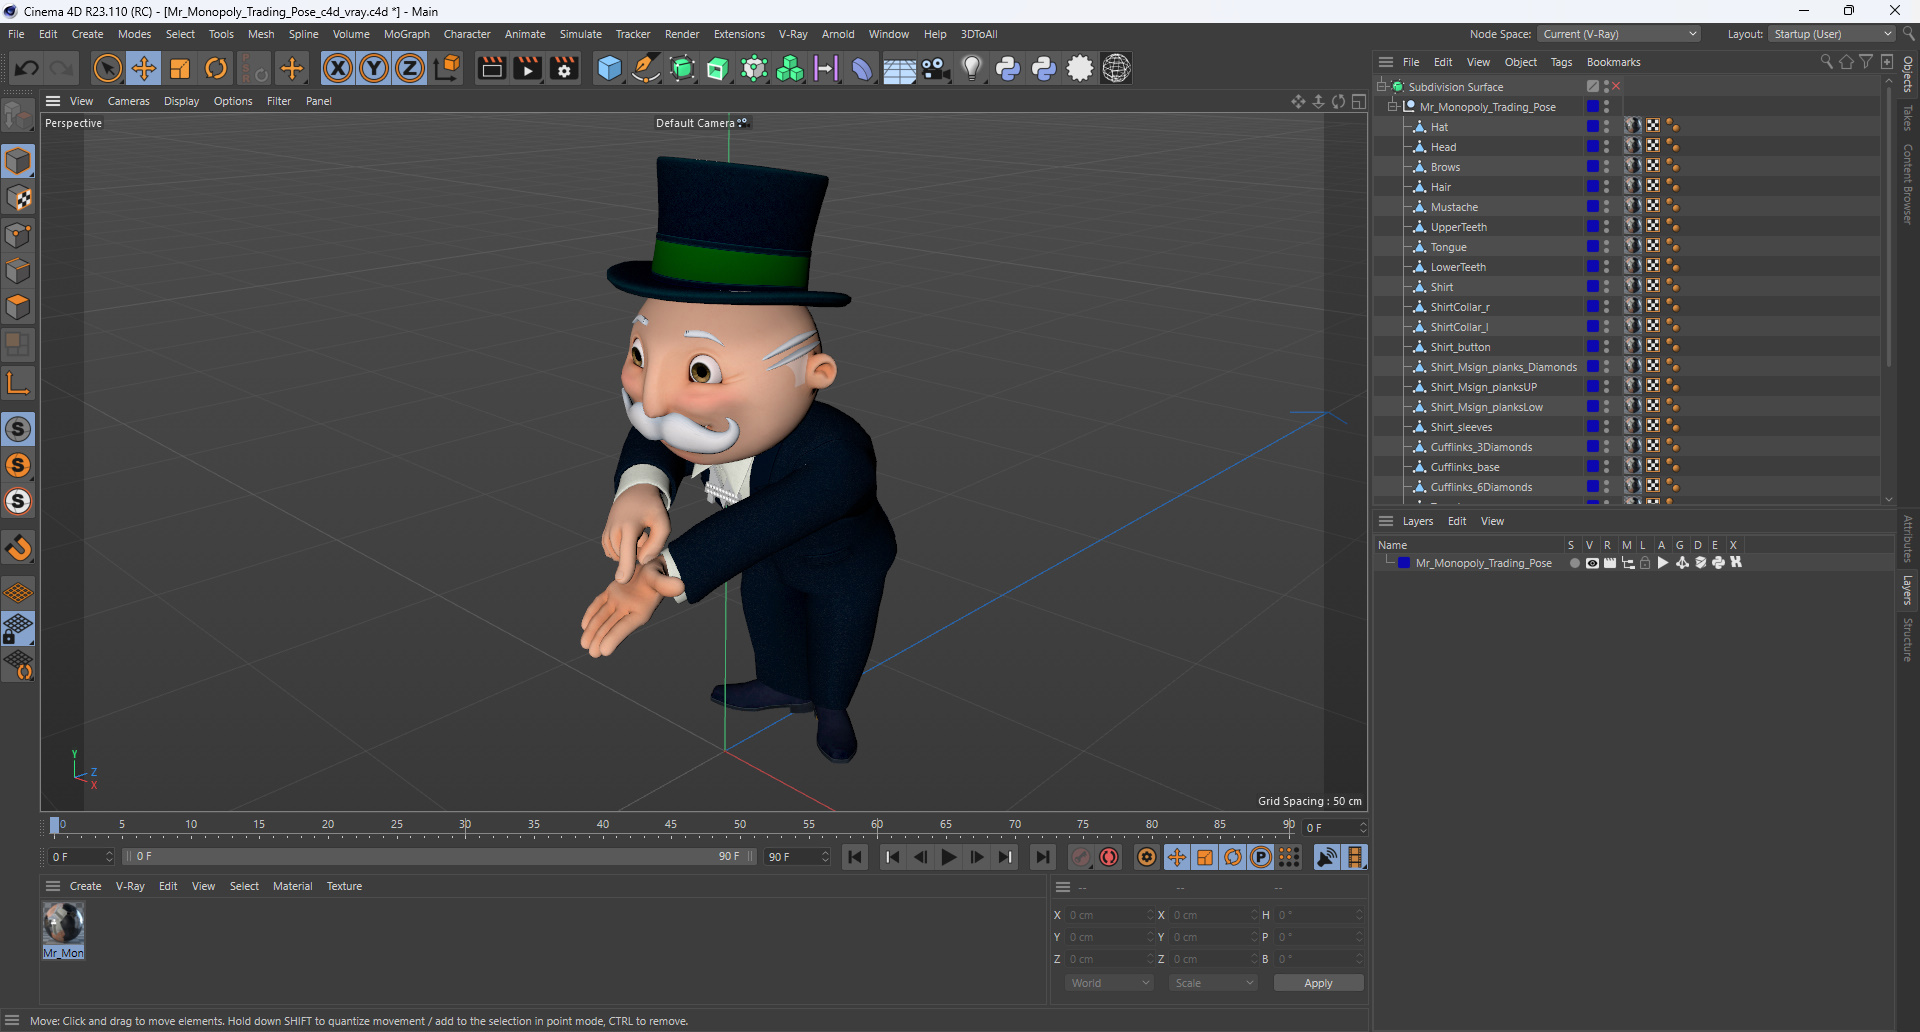Activate the Scale tool icon
Screen dimensions: 1920x1032
(180, 68)
